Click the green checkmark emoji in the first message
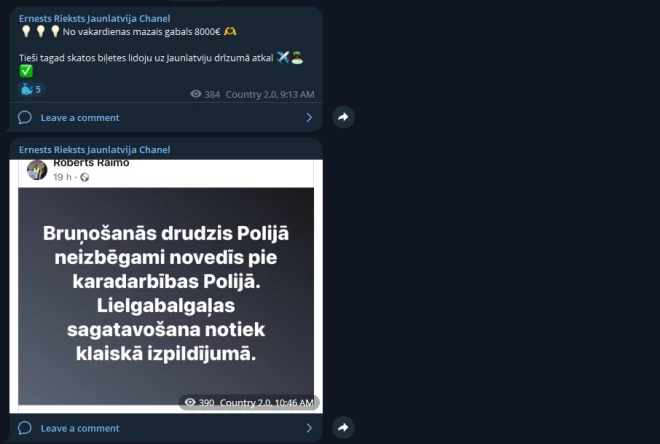660x444 pixels. tap(26, 71)
